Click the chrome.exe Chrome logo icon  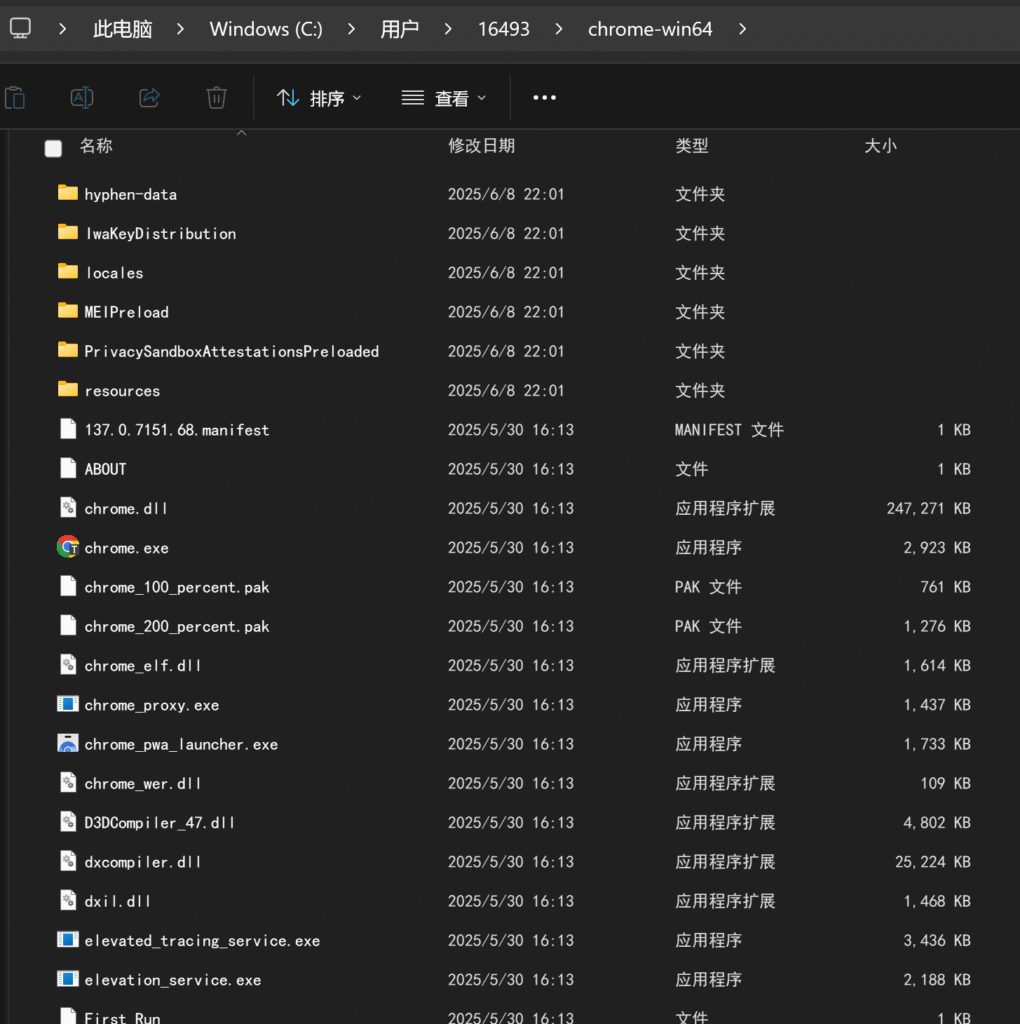coord(68,547)
